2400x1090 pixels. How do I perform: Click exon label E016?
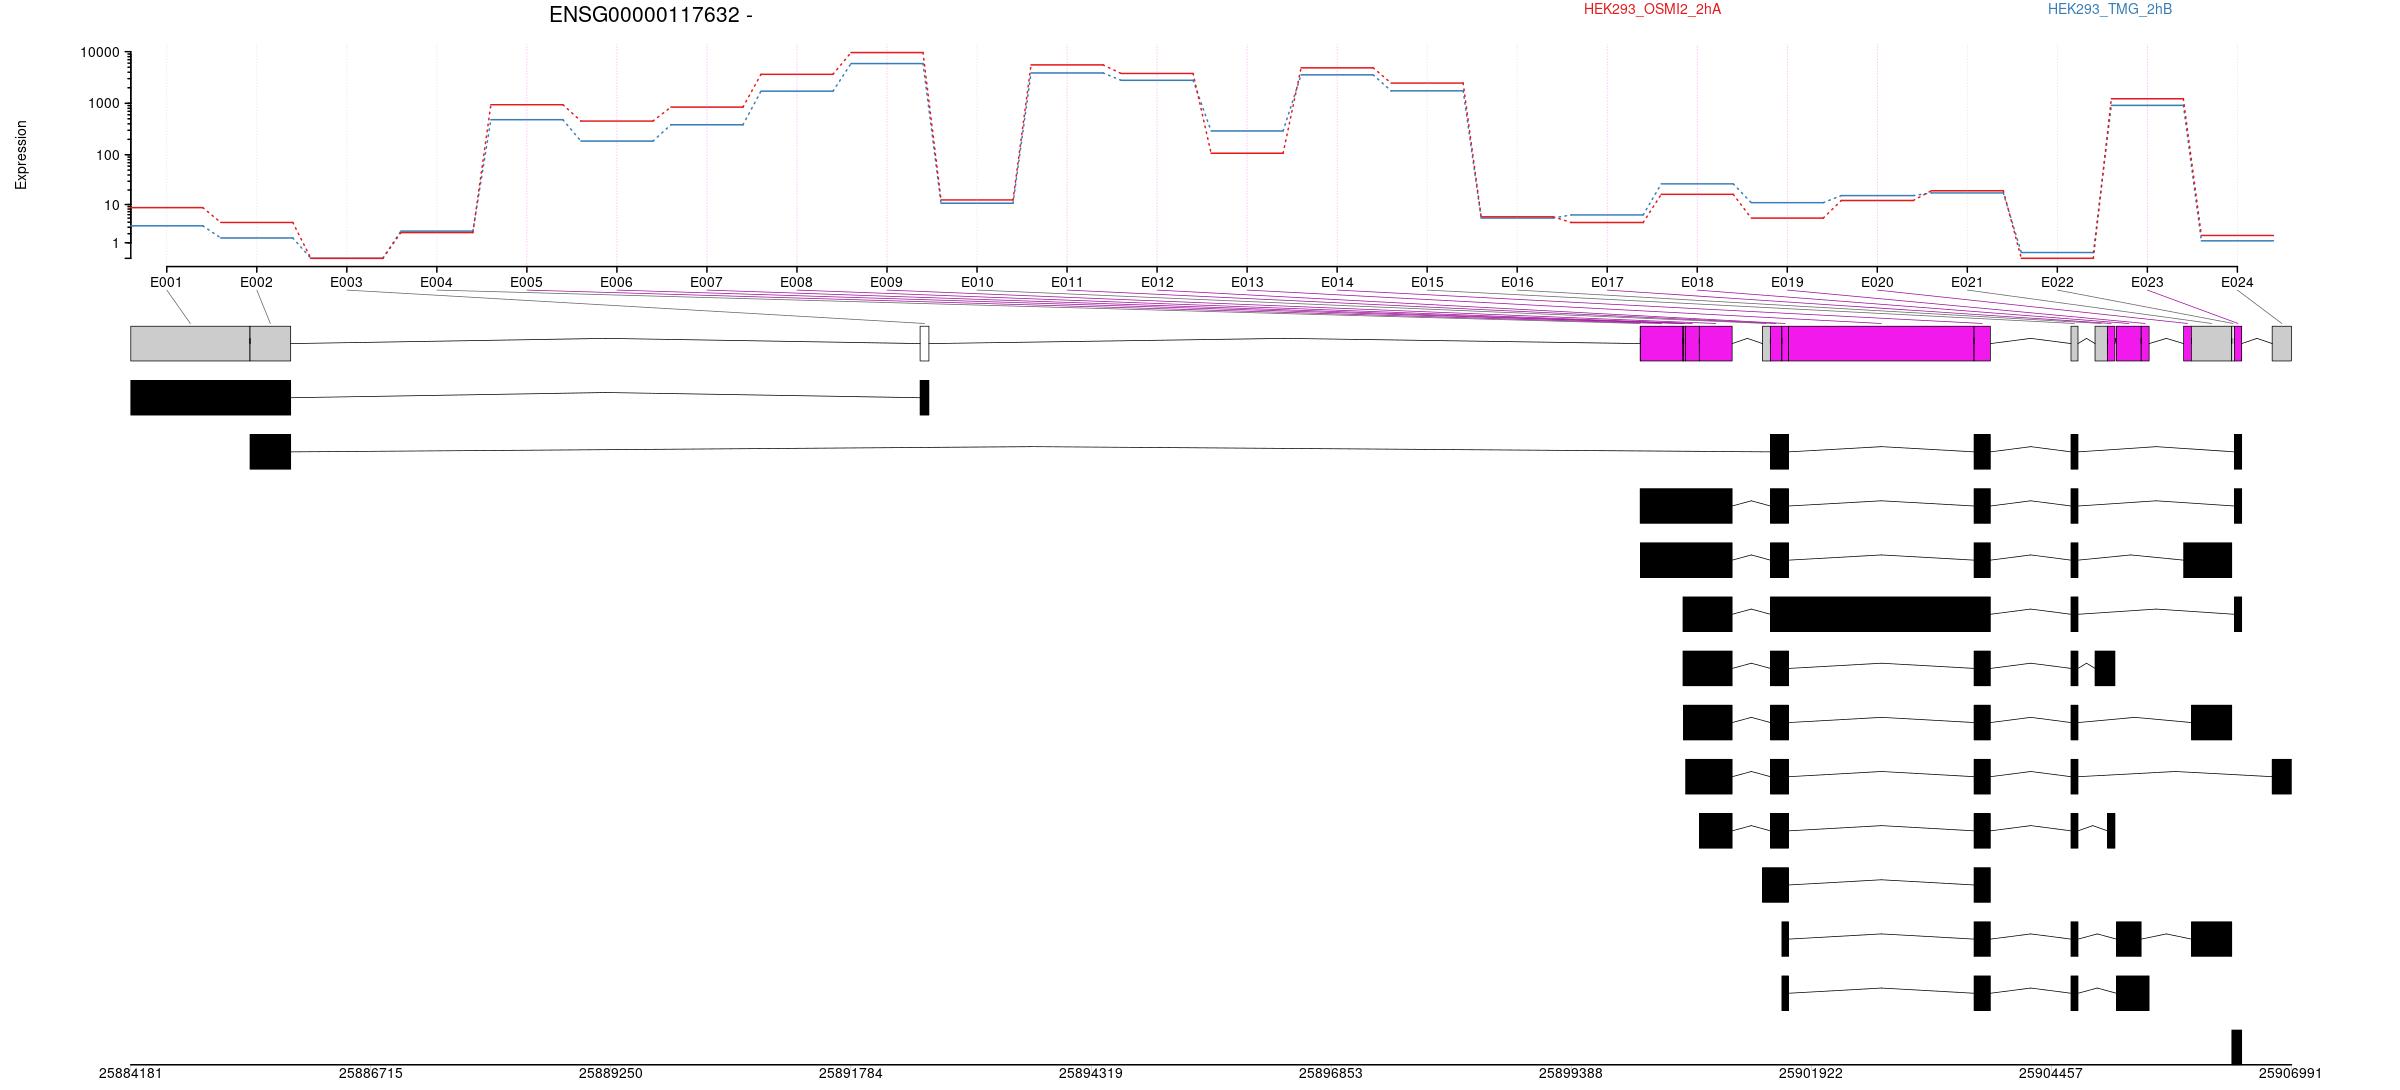(1517, 283)
